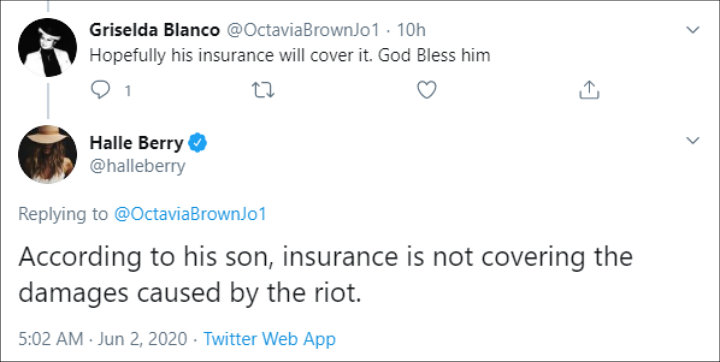This screenshot has height=362, width=720.
Task: Expand options menu on Halle Berry's tweet
Action: (x=692, y=141)
